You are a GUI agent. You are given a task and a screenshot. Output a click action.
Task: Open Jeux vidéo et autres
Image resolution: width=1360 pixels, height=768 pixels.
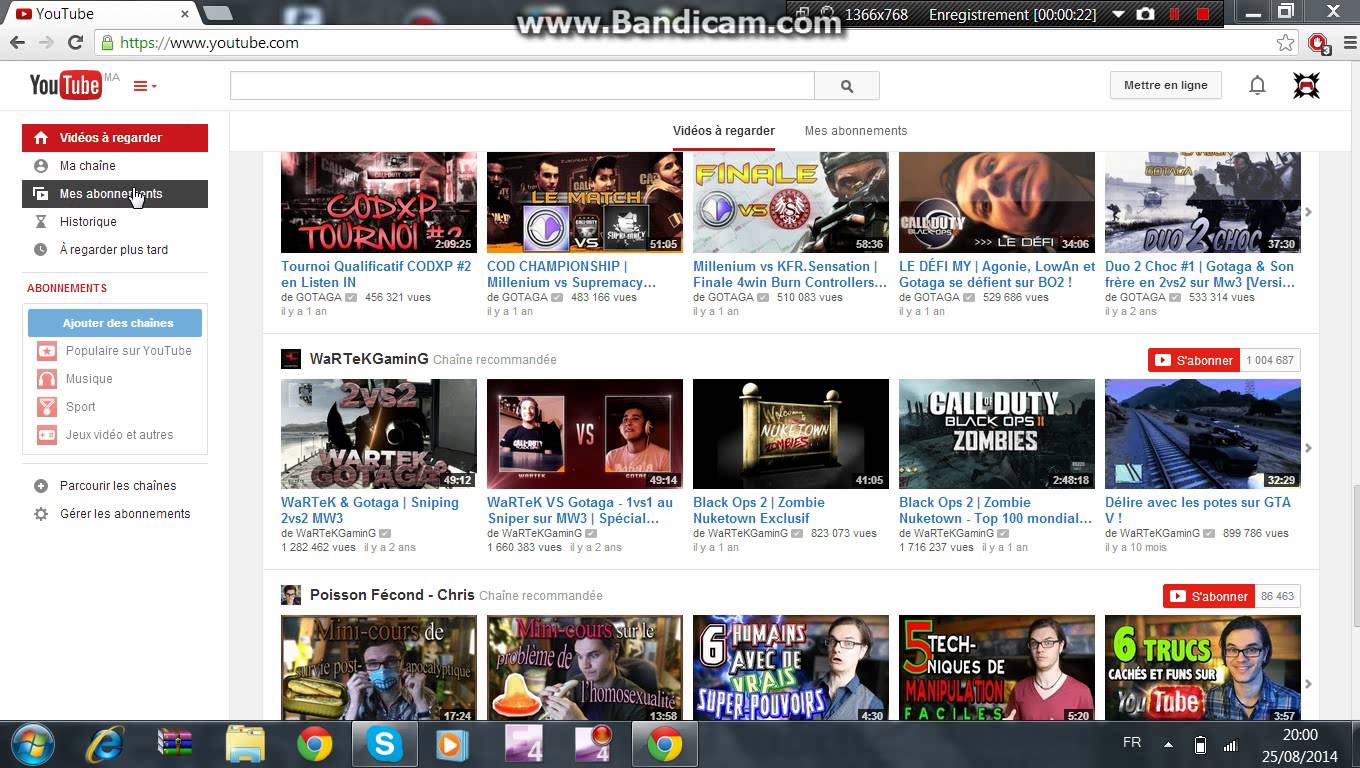(115, 435)
